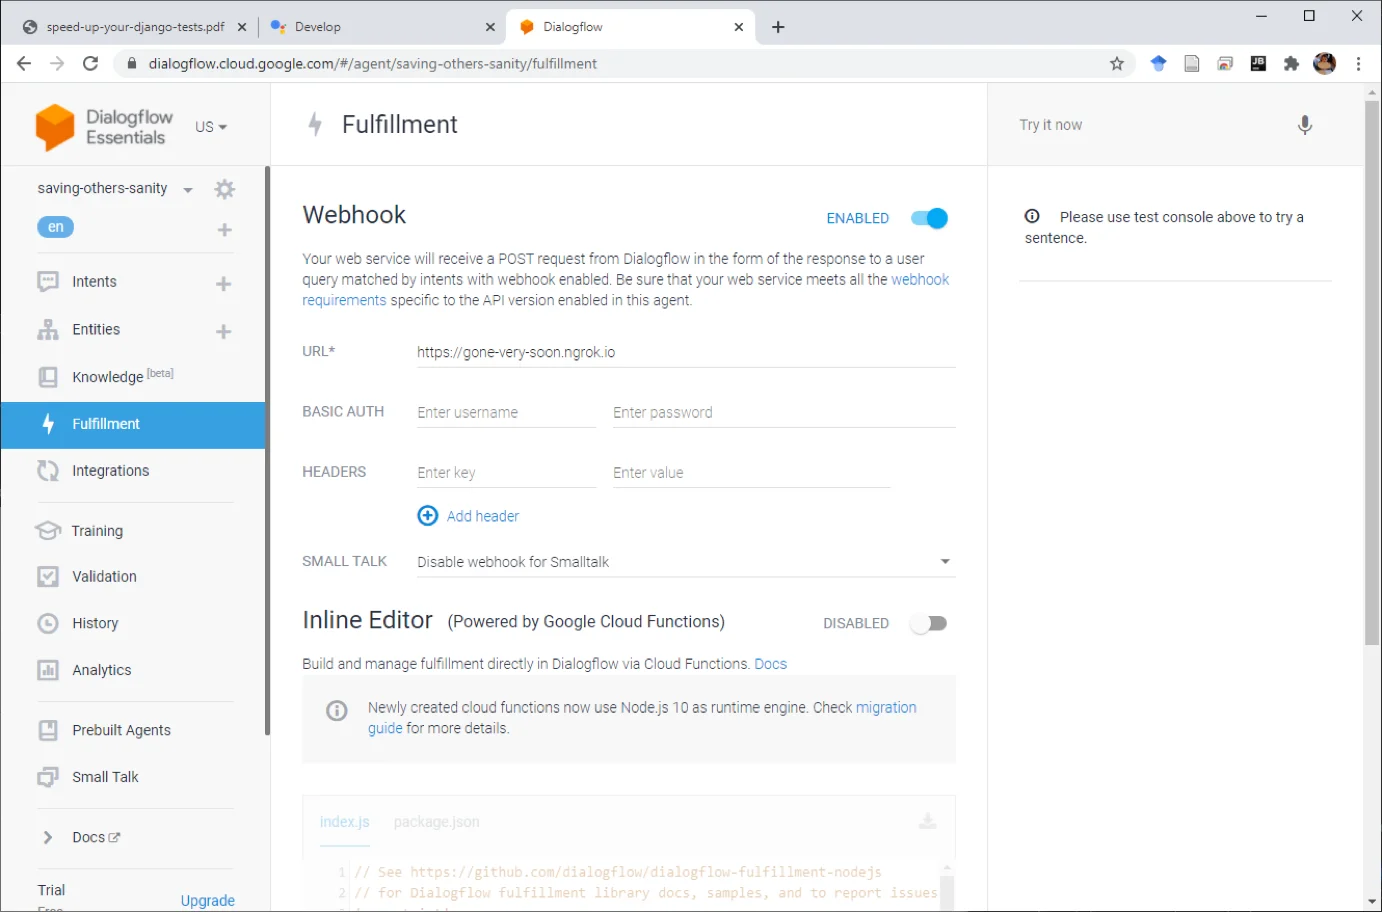Click the Enter username field
1382x912 pixels.
506,413
